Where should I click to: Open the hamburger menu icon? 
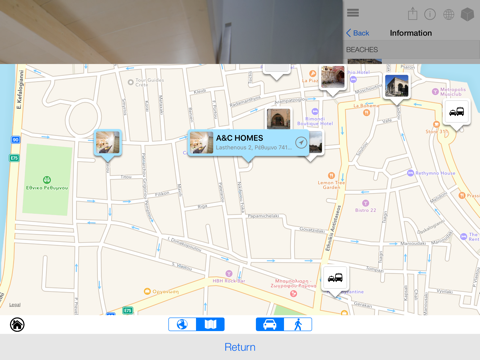353,13
